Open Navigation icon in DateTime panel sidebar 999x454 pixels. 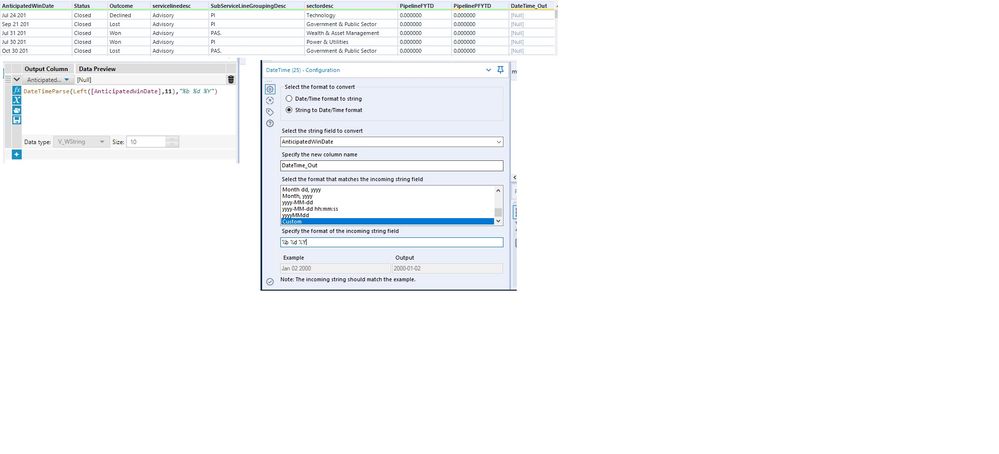[270, 101]
